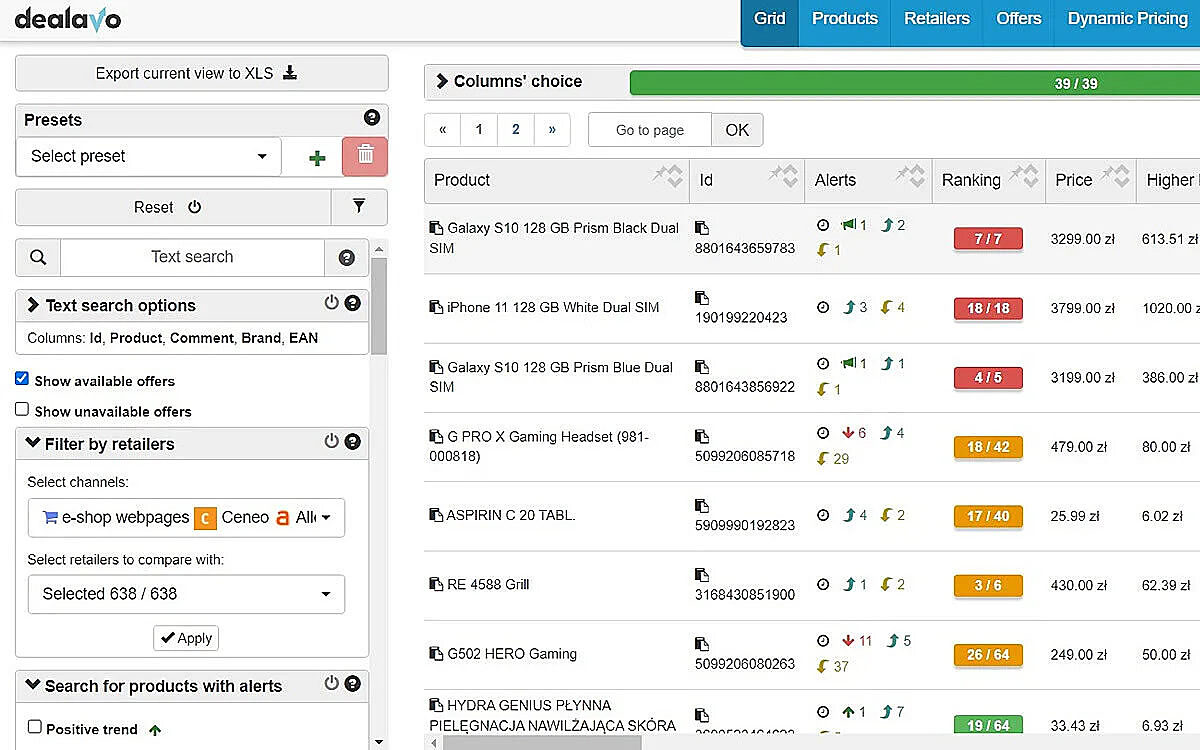
Task: Delete a preset using the red trash icon
Action: [364, 157]
